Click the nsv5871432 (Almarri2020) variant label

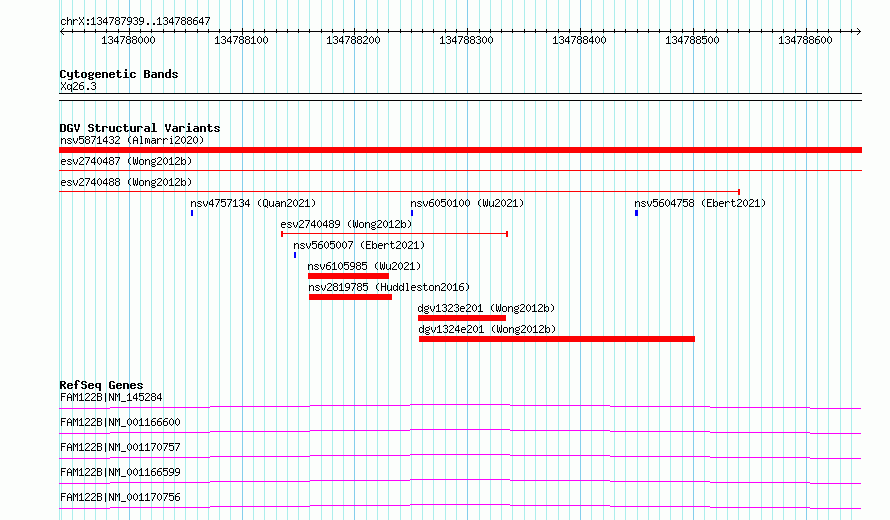(132, 140)
